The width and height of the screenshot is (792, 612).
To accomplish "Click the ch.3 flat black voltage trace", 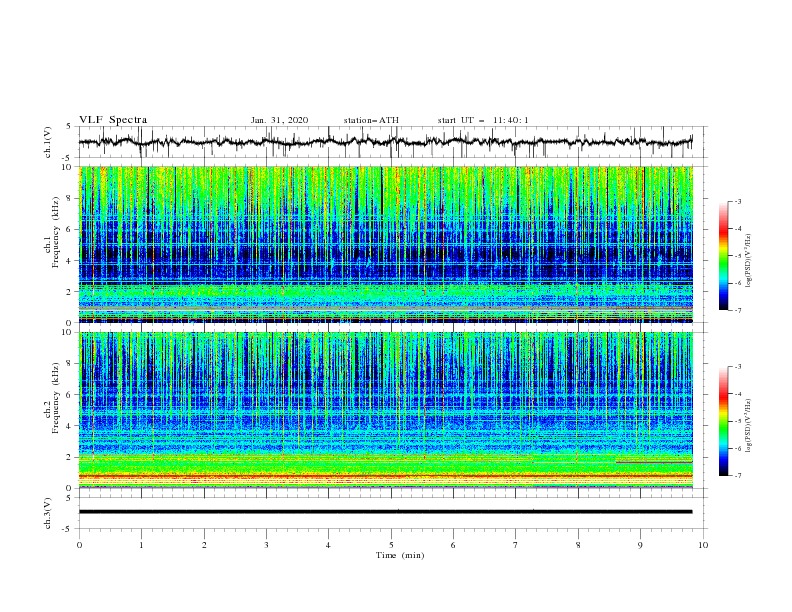I will [385, 512].
